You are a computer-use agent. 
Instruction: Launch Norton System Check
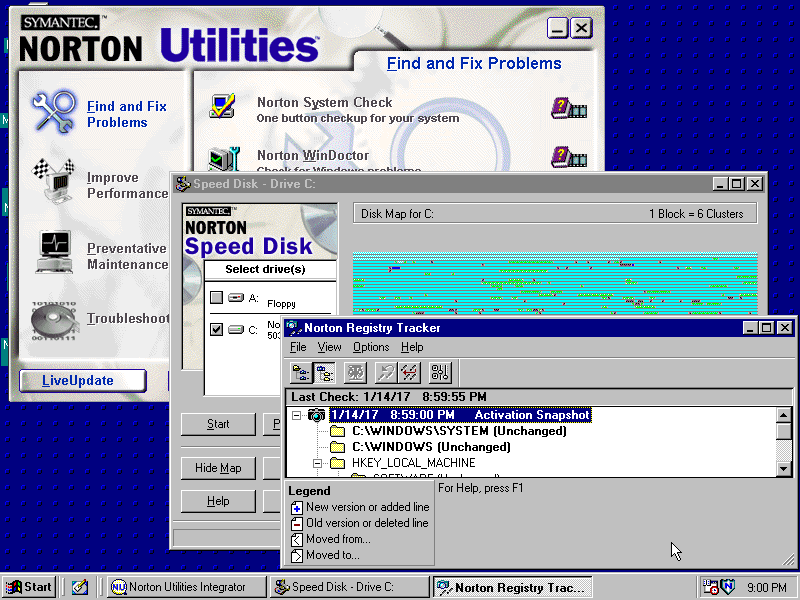[x=324, y=102]
